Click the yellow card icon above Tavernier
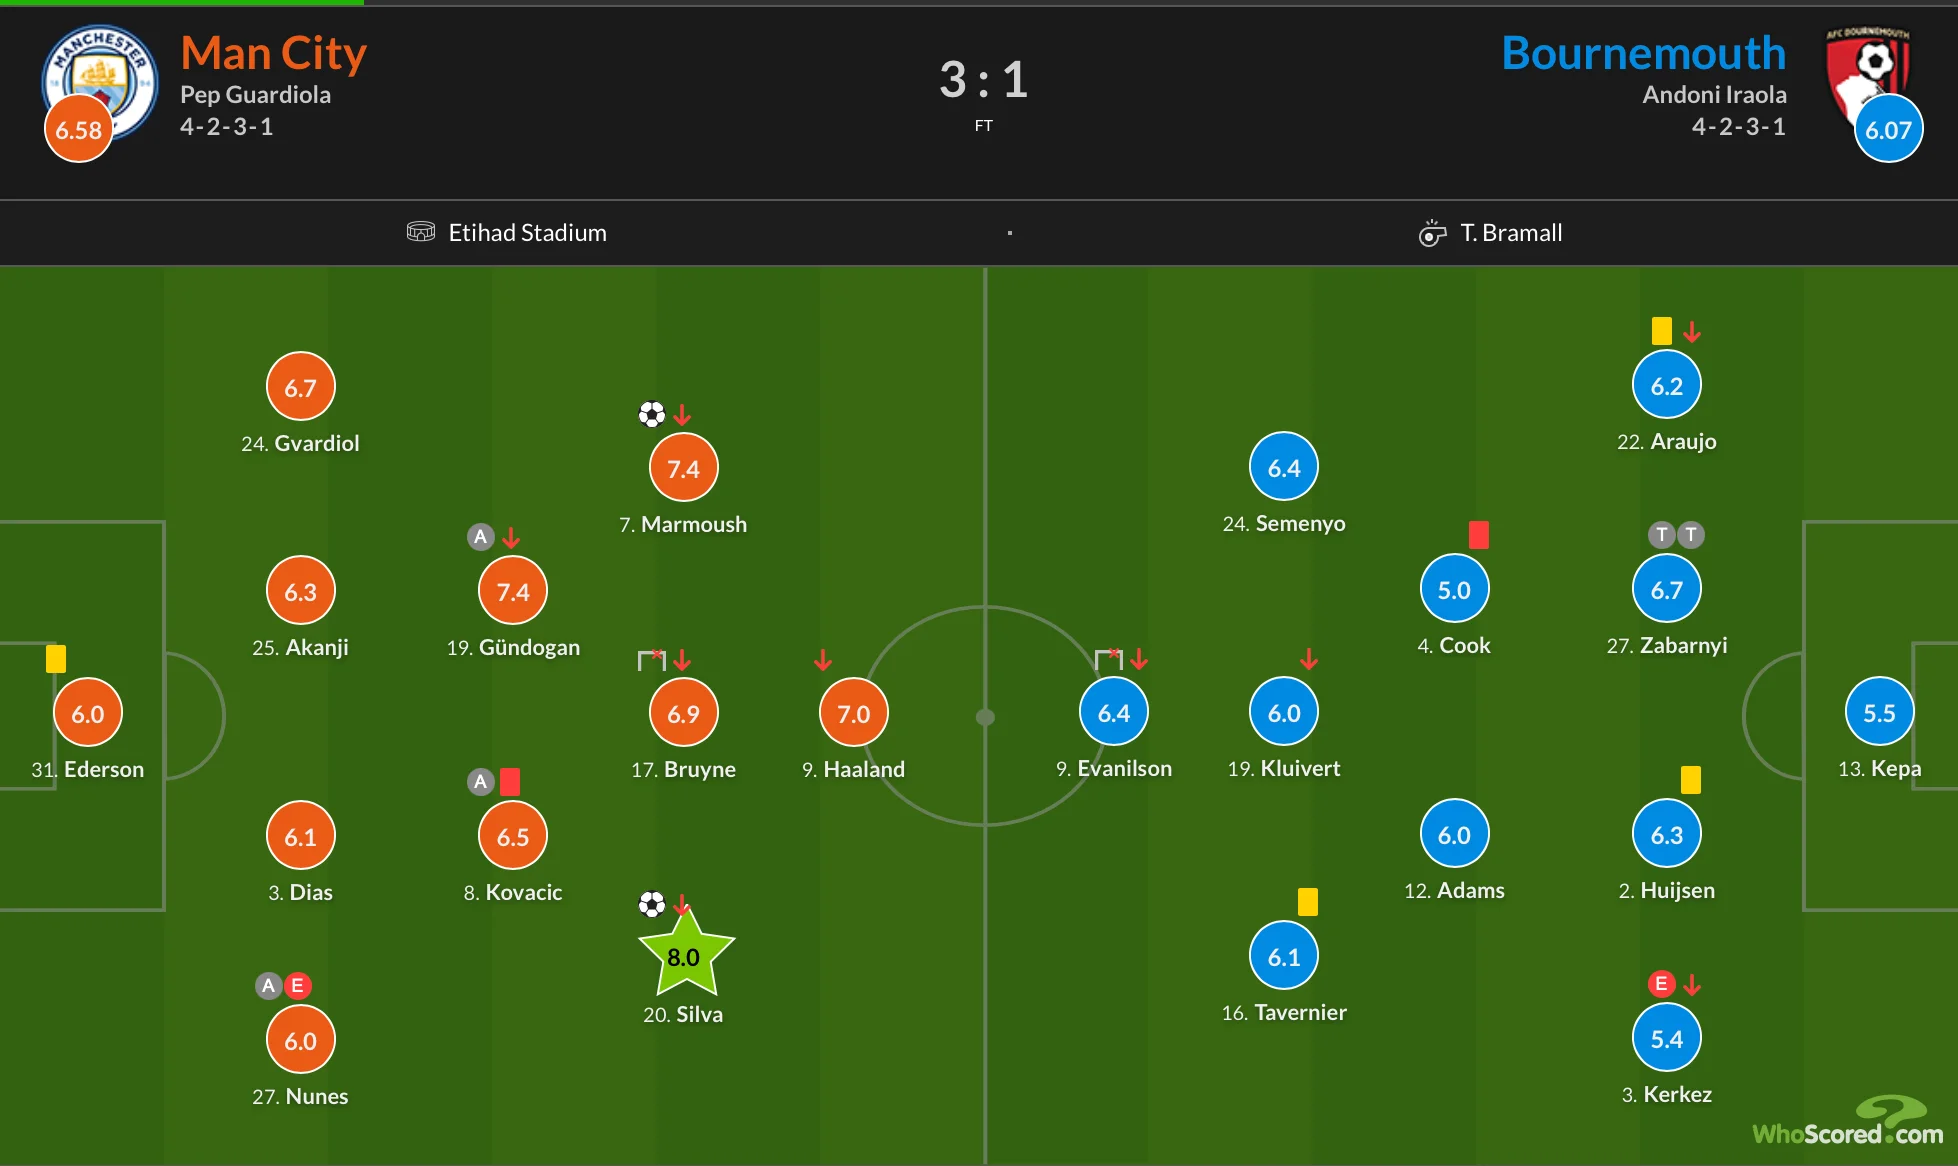1958x1166 pixels. [1308, 902]
